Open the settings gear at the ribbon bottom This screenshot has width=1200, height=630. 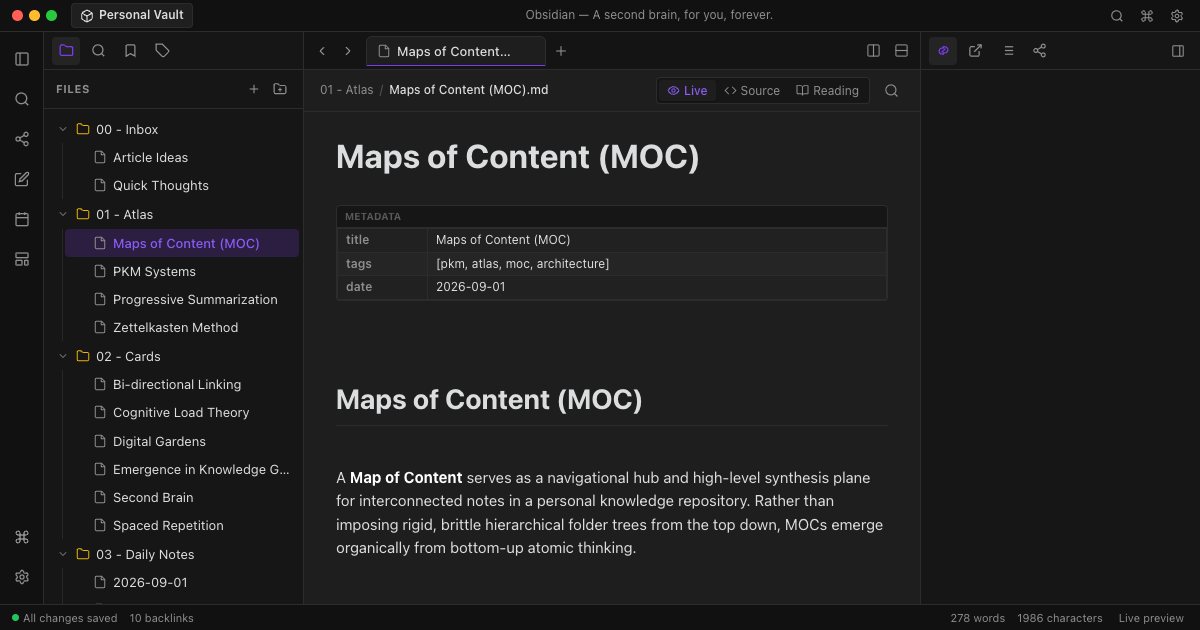tap(22, 577)
